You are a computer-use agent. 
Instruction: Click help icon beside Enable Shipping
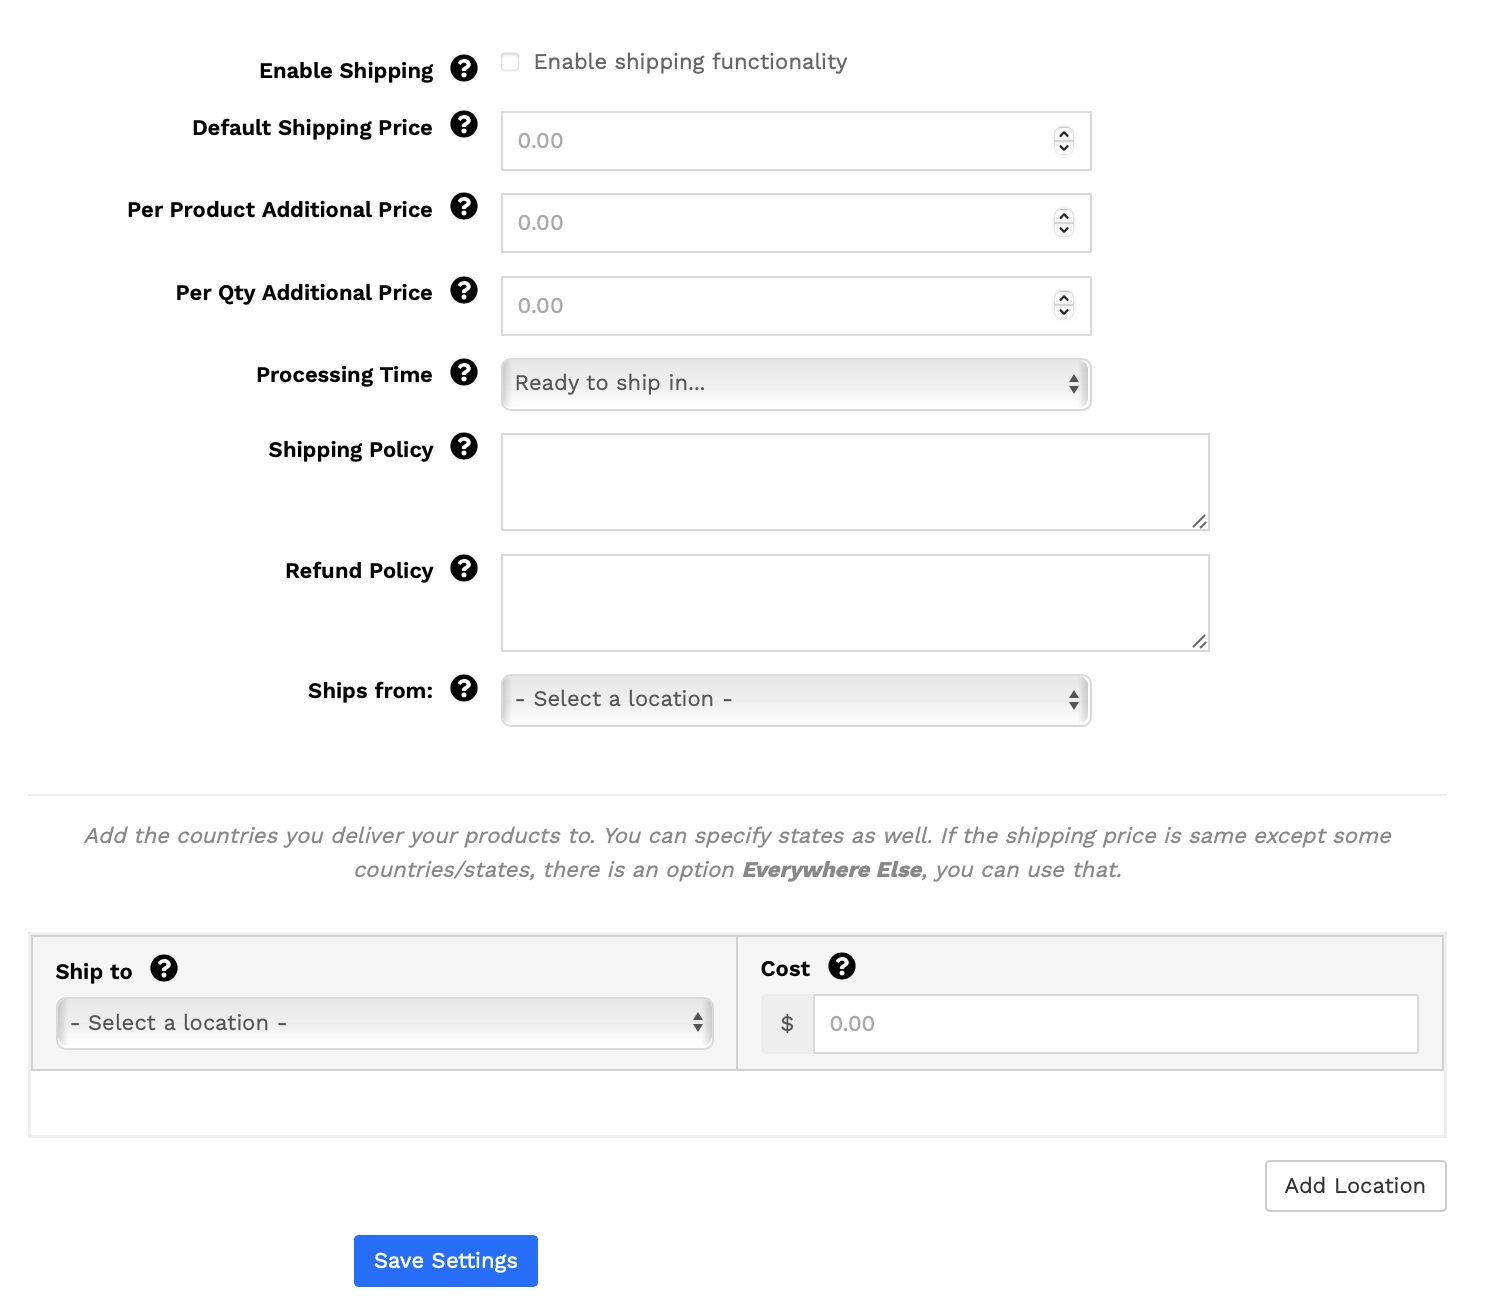tap(464, 68)
